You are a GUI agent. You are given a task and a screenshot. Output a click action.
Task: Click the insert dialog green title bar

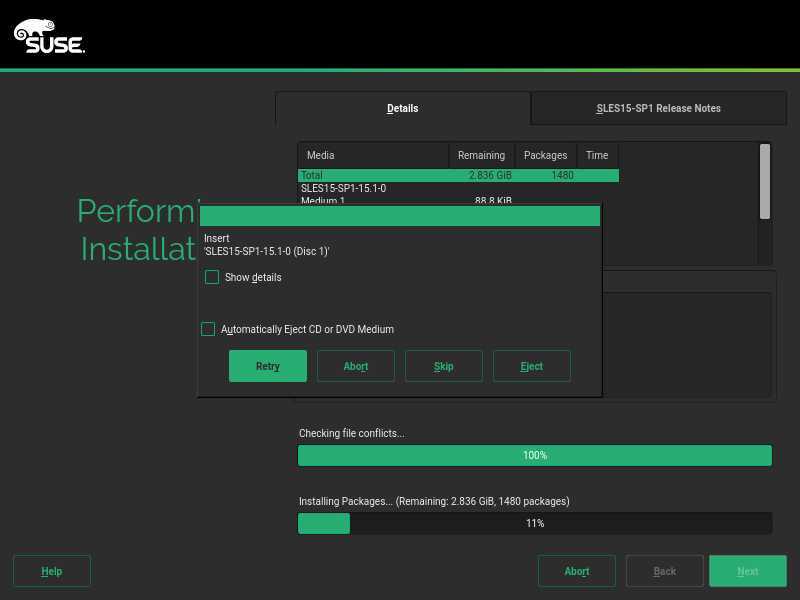pyautogui.click(x=400, y=216)
